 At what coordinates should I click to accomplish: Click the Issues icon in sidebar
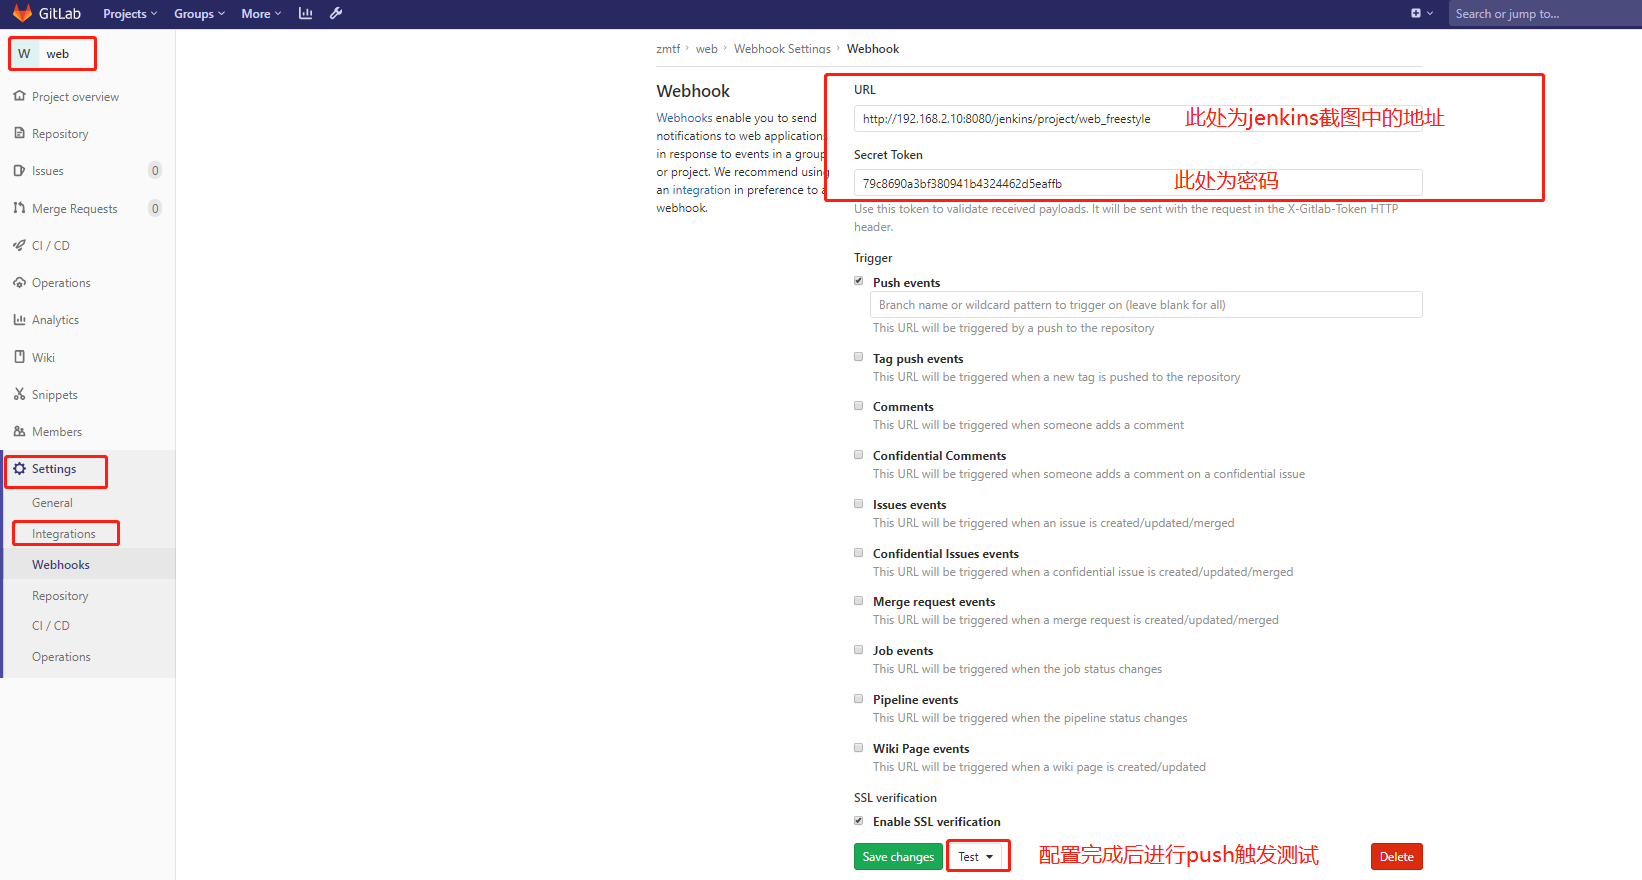click(19, 171)
